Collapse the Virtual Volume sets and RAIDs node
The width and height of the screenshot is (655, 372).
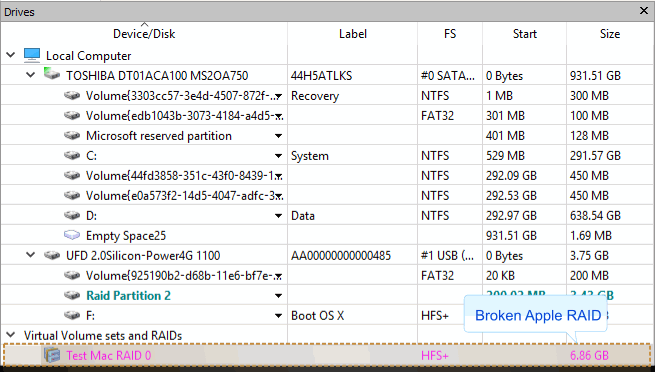[11, 335]
